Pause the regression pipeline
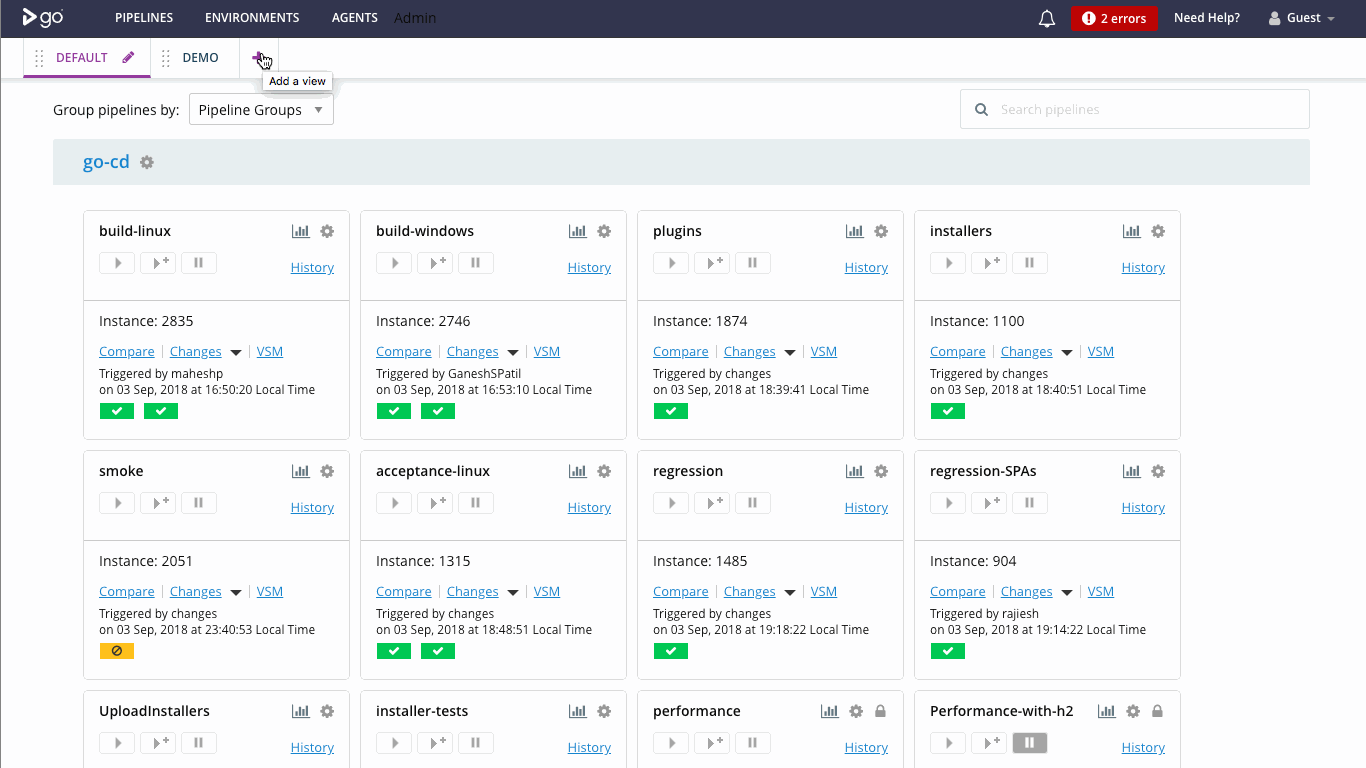 click(x=753, y=503)
